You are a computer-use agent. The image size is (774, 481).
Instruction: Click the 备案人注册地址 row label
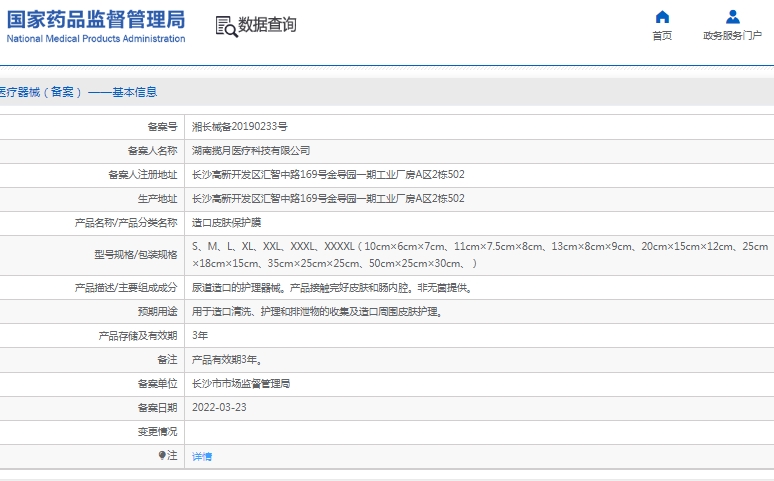[x=143, y=174]
